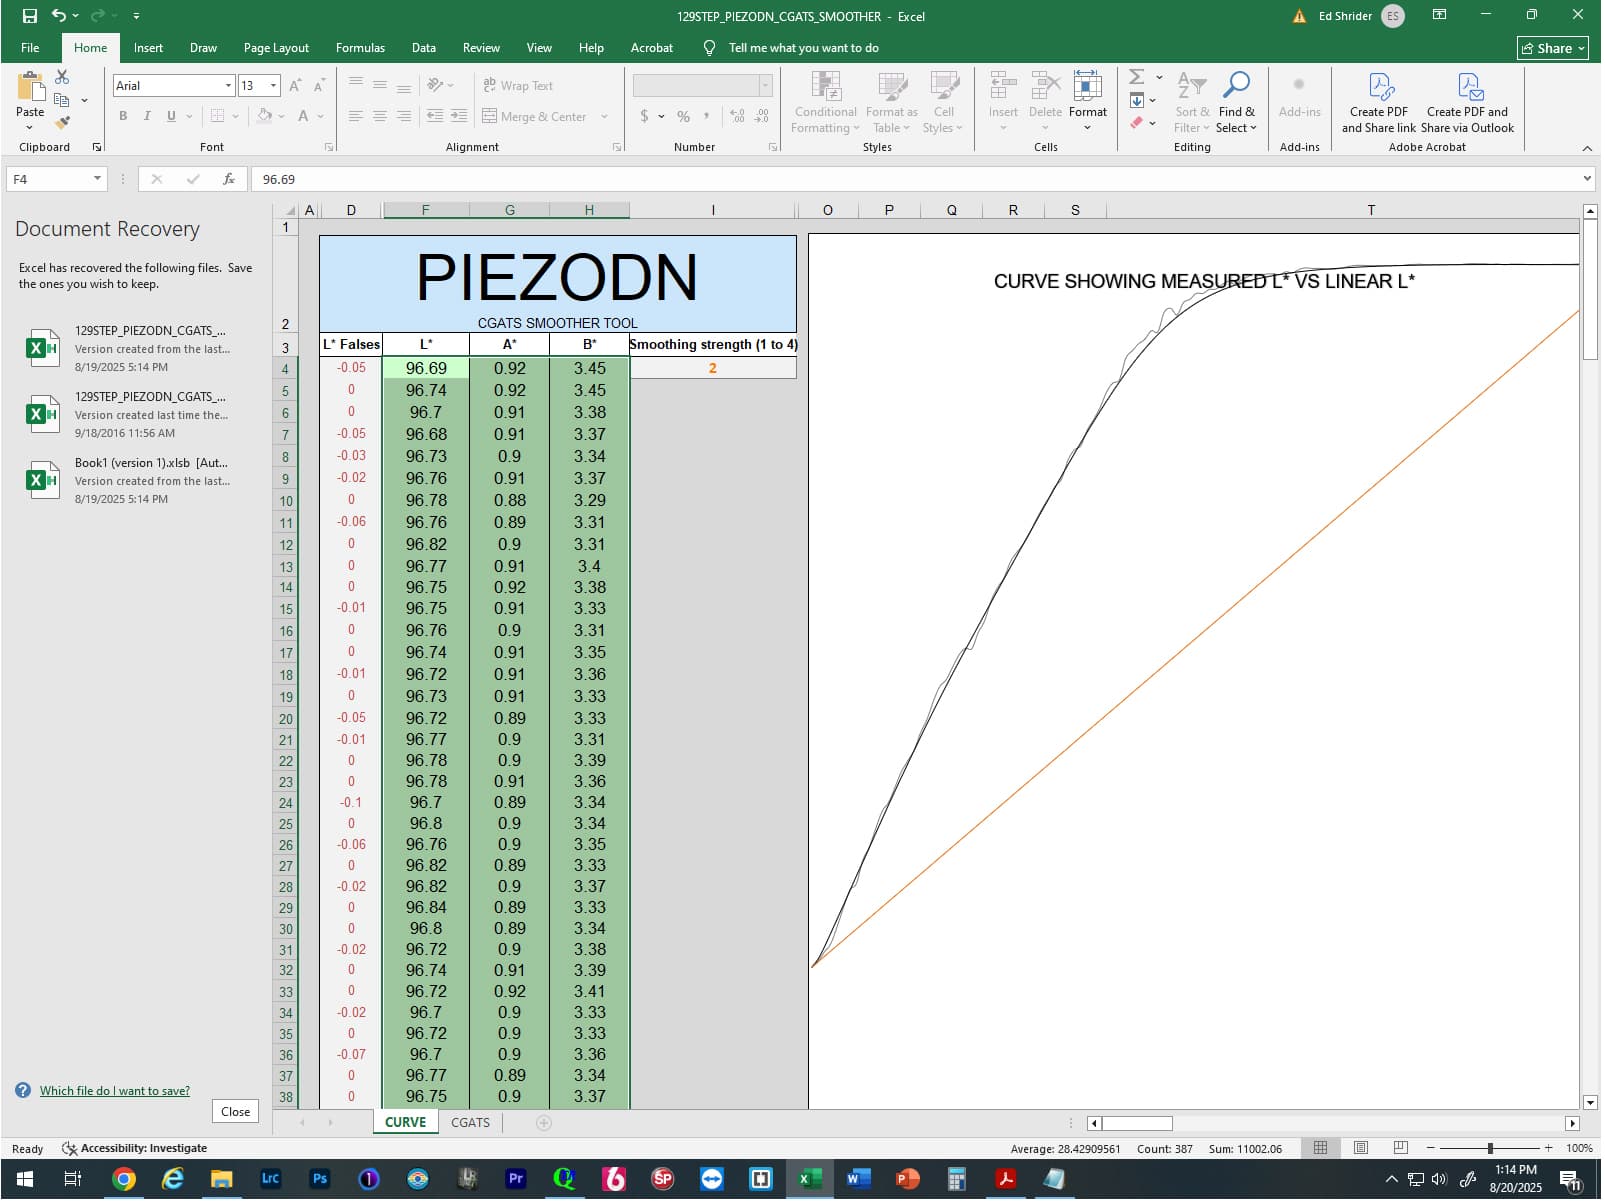
Task: Click Percent Style icon
Action: coord(685,117)
